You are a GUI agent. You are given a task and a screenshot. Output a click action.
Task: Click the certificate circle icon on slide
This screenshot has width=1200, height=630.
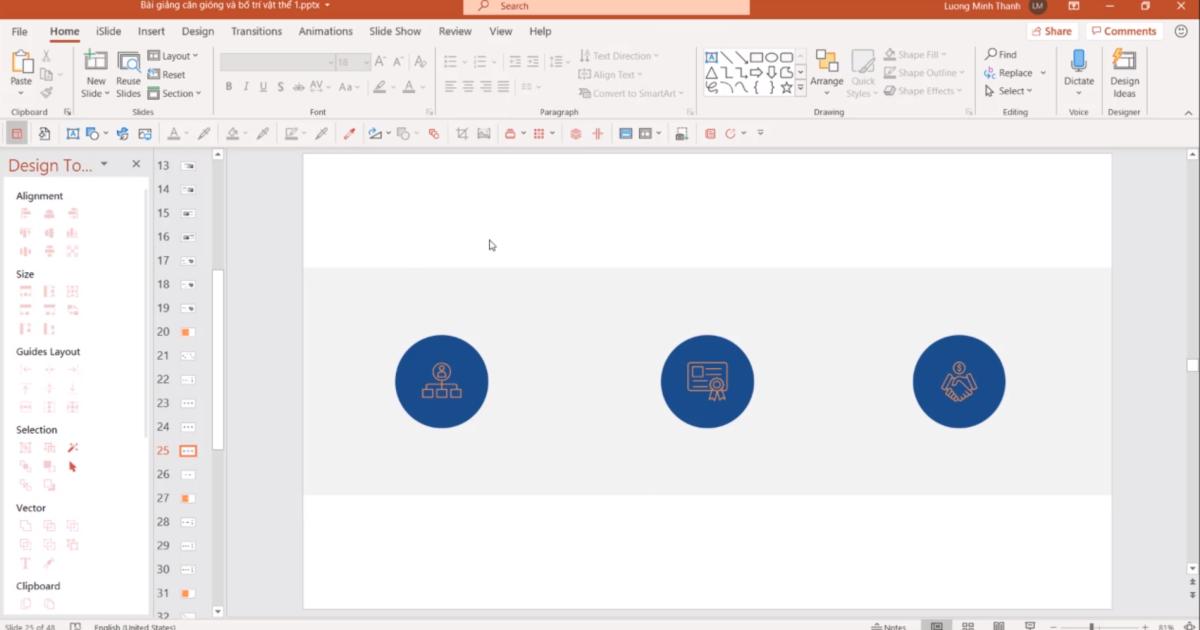(706, 381)
